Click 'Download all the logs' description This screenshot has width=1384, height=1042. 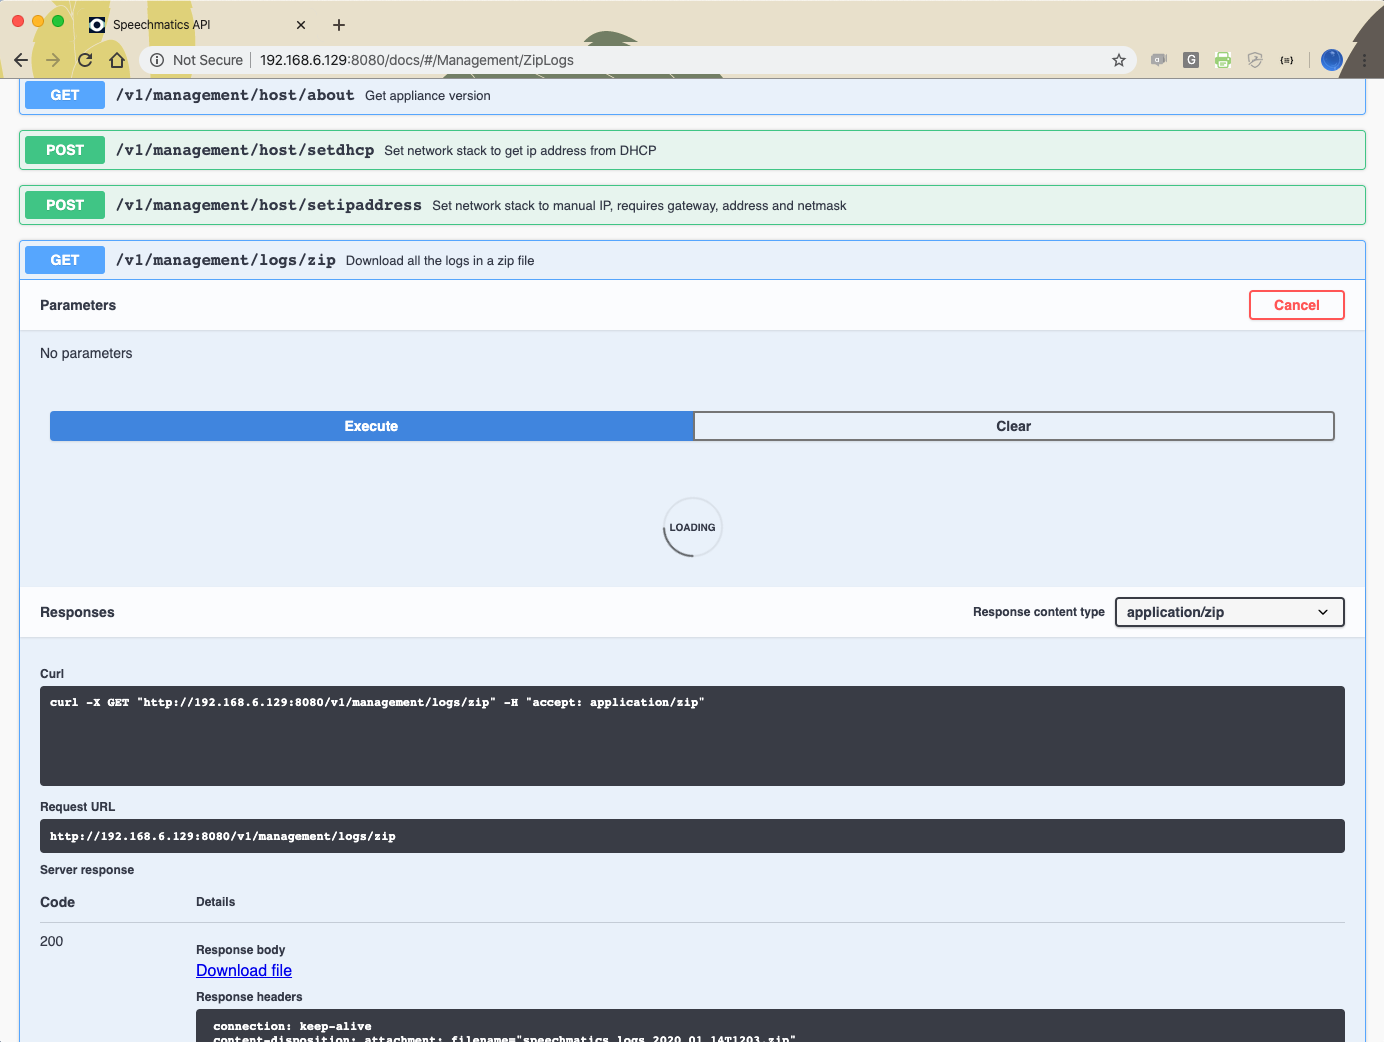click(x=440, y=261)
